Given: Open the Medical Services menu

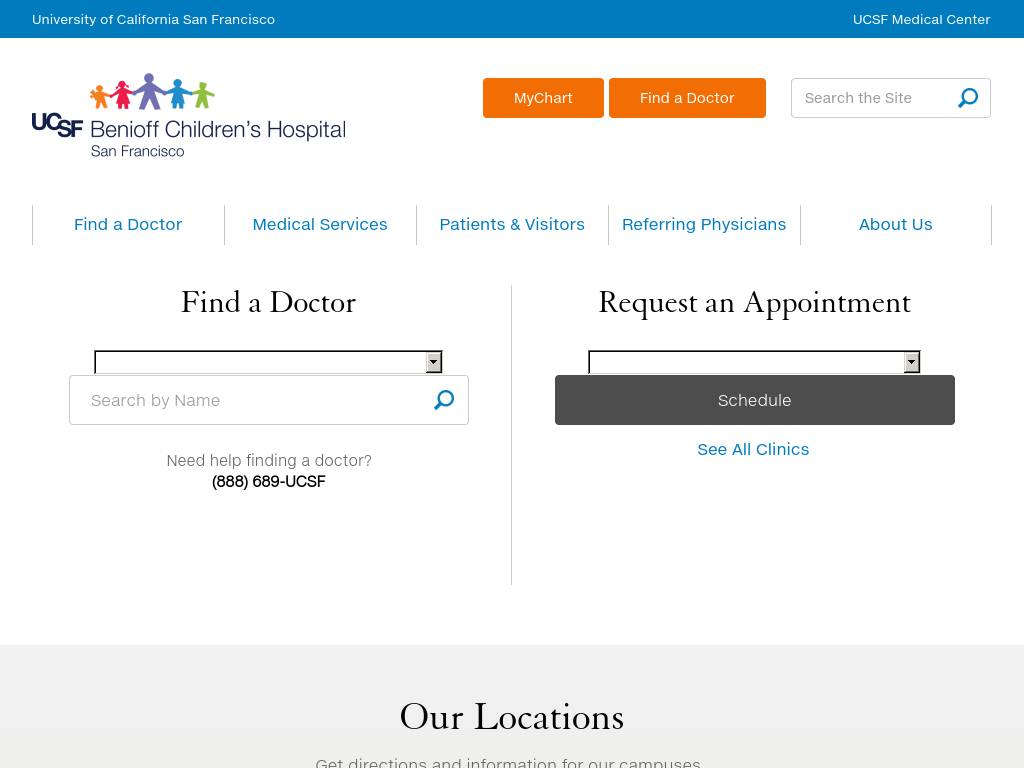Looking at the screenshot, I should point(320,225).
